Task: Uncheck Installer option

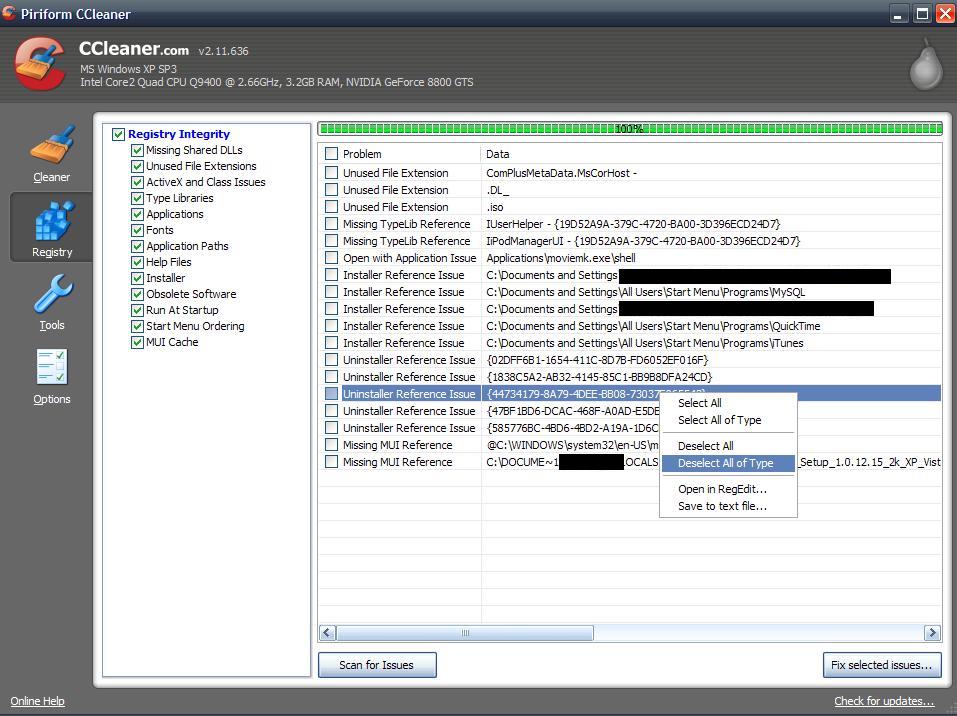Action: [137, 278]
